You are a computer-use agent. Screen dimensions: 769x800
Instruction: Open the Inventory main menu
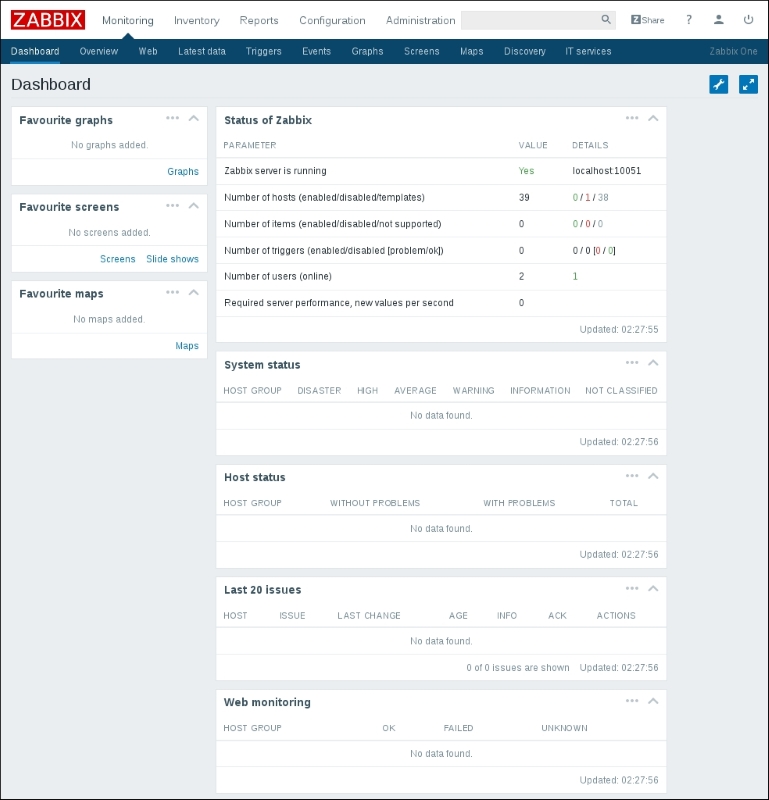click(196, 20)
